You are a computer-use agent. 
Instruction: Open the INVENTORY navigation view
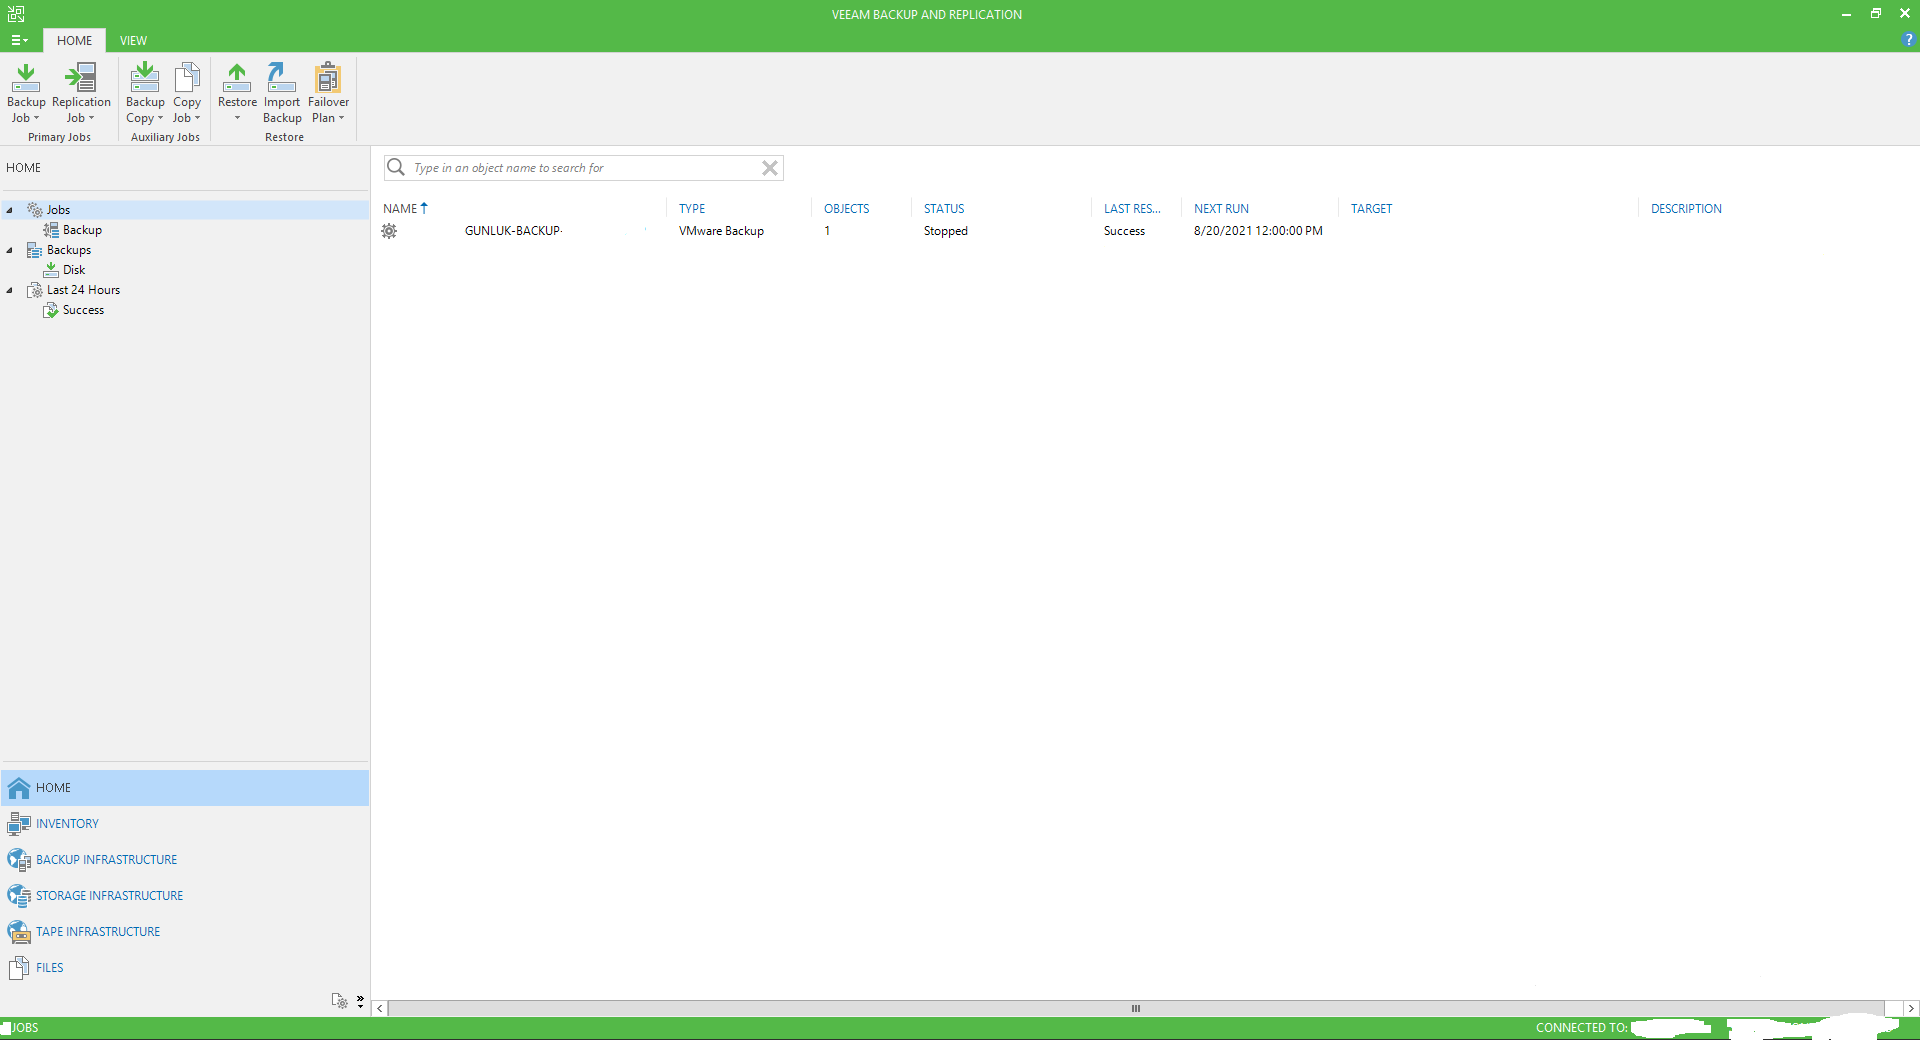tap(185, 824)
